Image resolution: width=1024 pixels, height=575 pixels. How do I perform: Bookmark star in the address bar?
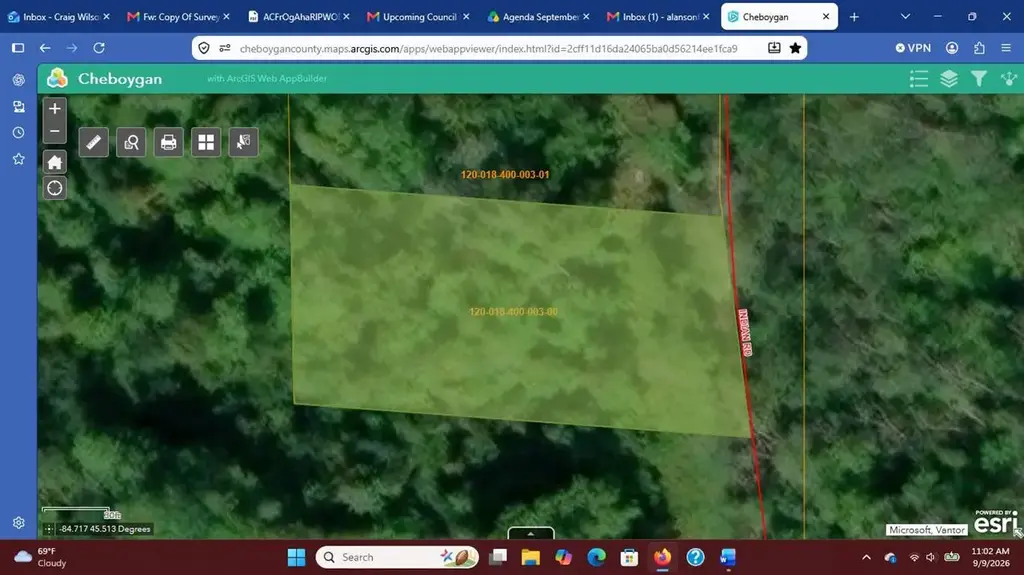[x=795, y=48]
